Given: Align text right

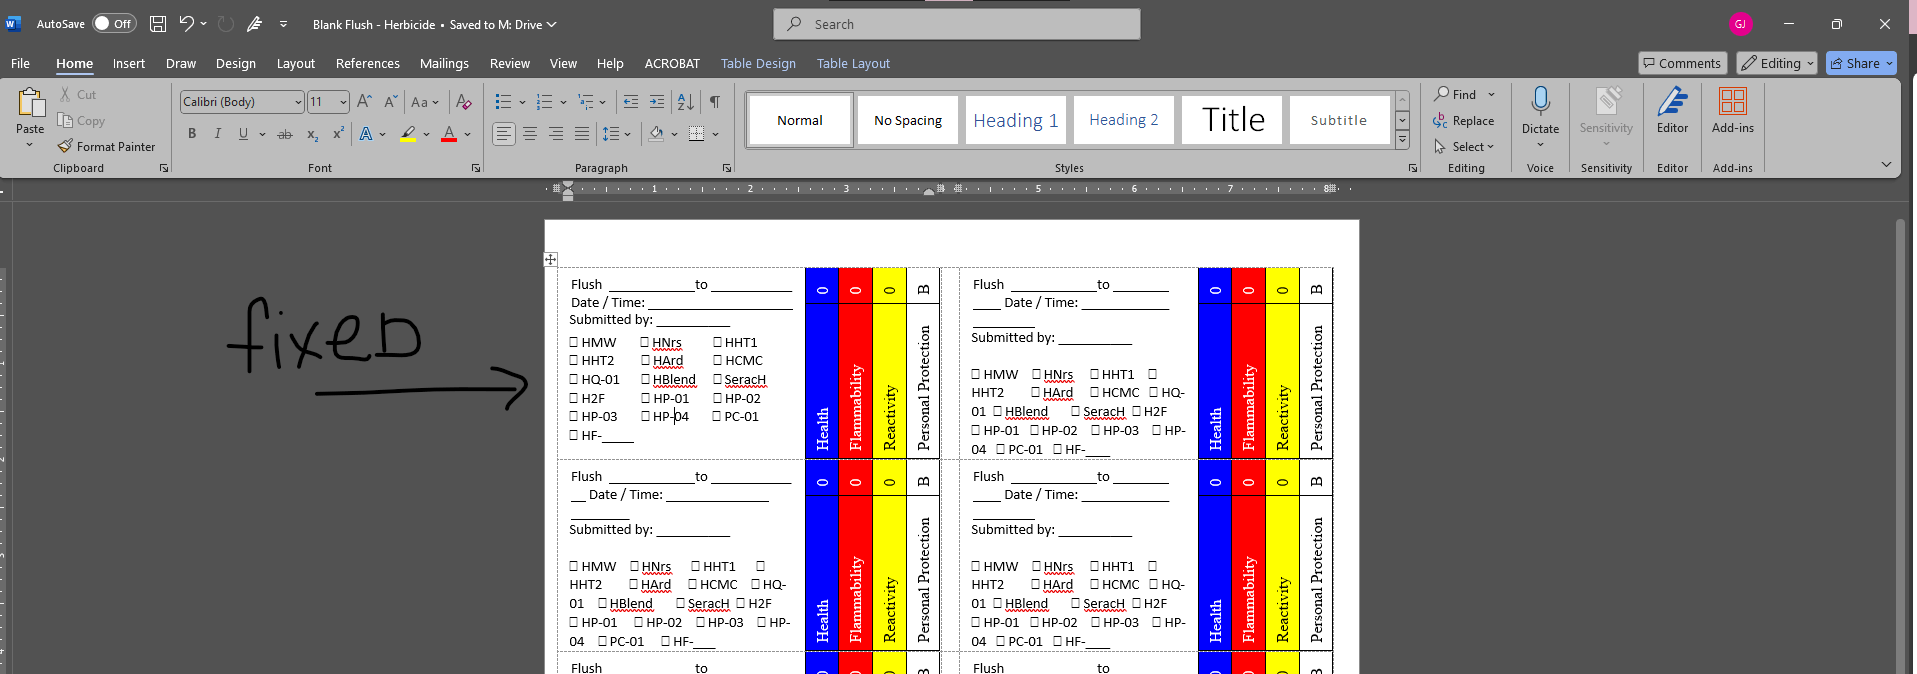Looking at the screenshot, I should [556, 133].
